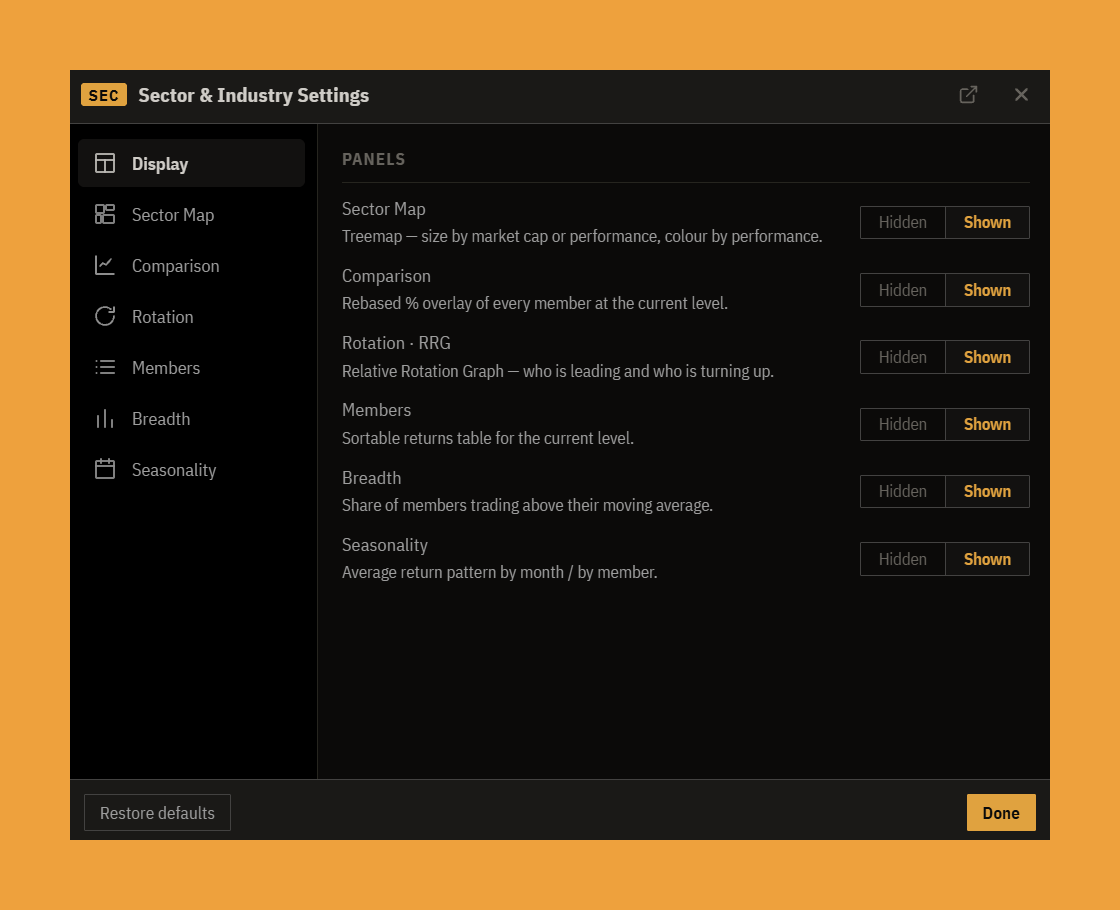The image size is (1120, 910).
Task: Close the Sector & Industry Settings dialog
Action: click(1021, 95)
